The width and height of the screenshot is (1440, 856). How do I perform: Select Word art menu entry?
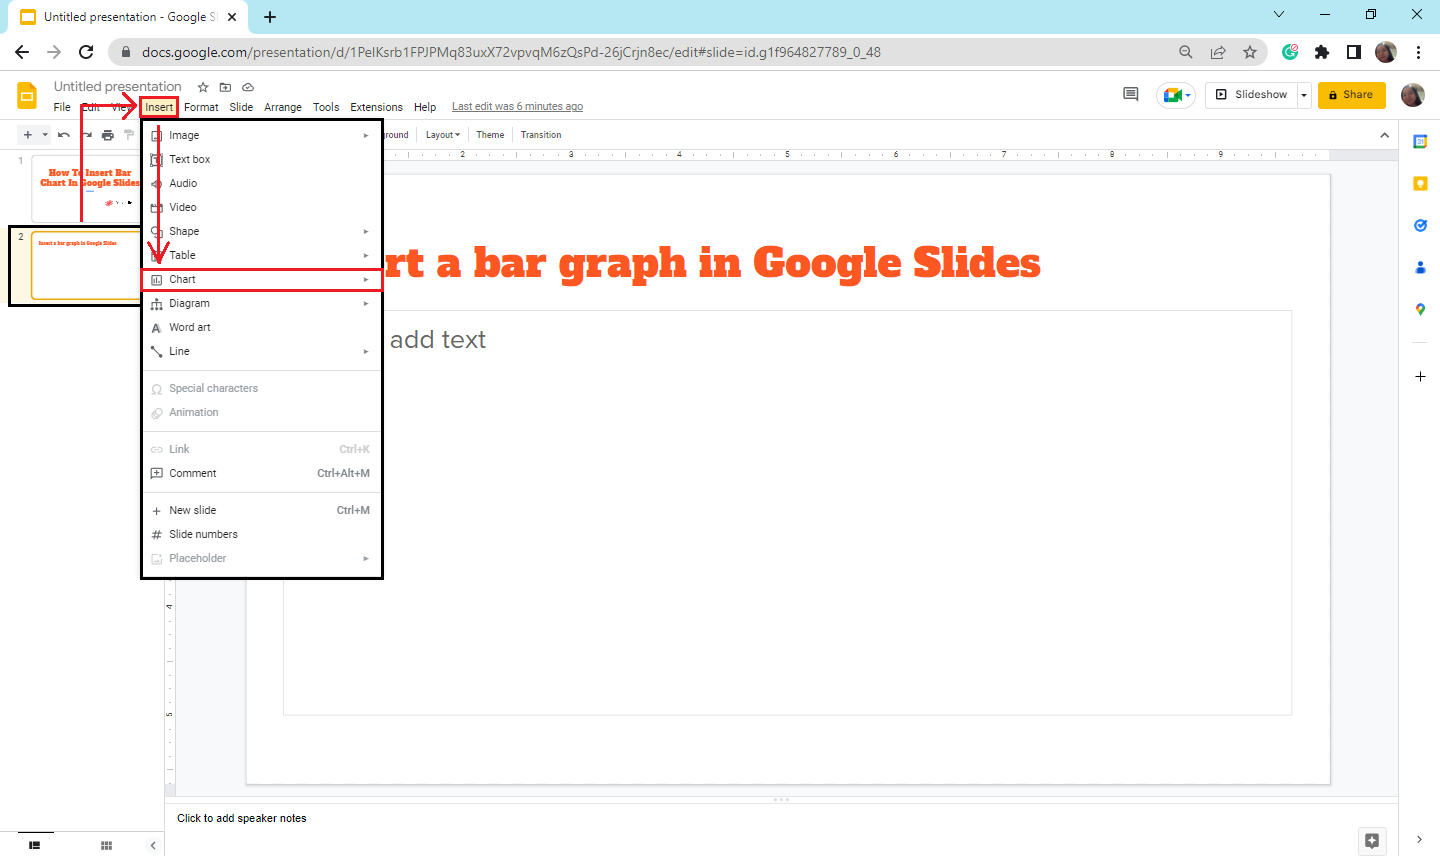click(262, 327)
